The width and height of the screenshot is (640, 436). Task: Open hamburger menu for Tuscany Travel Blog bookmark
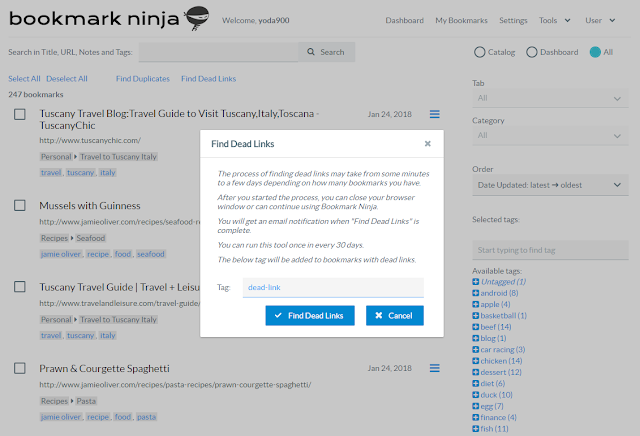click(x=435, y=114)
